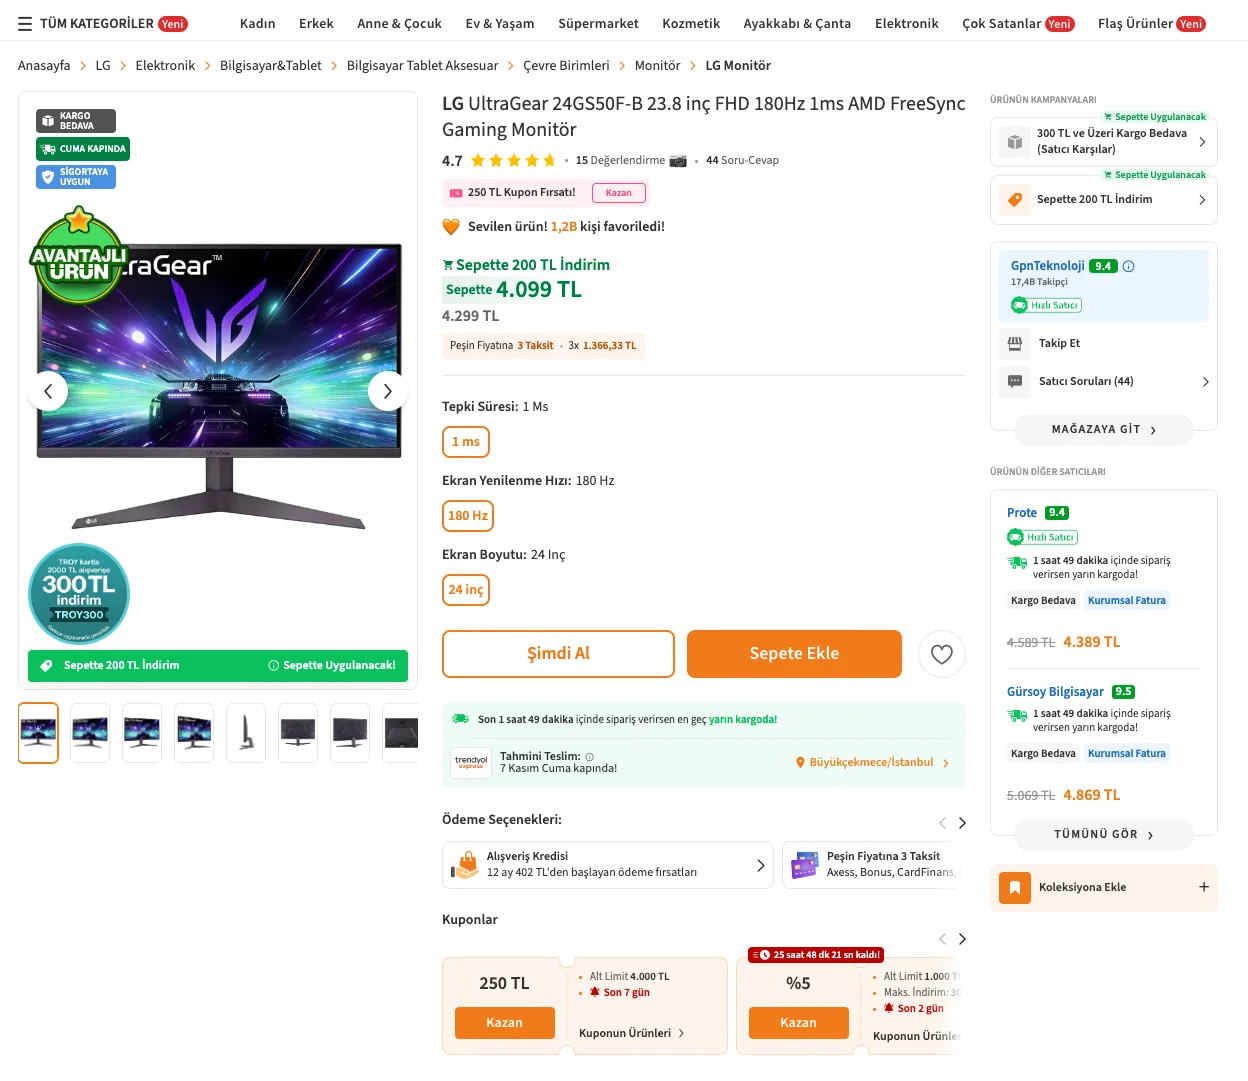
Task: Select the 24 inç screen size option
Action: point(466,590)
